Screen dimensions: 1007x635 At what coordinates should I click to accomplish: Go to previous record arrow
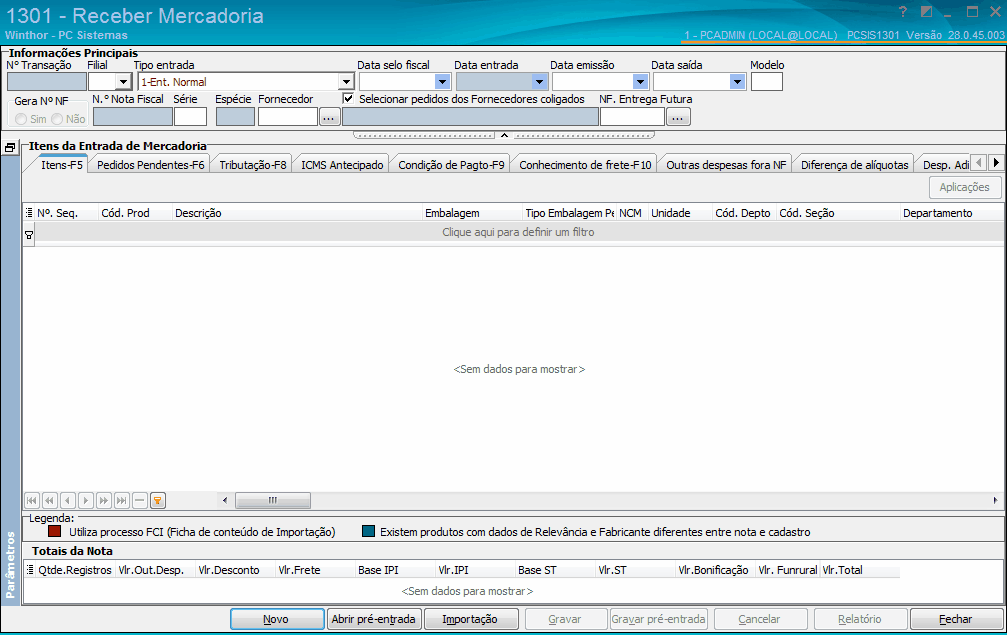[x=67, y=500]
